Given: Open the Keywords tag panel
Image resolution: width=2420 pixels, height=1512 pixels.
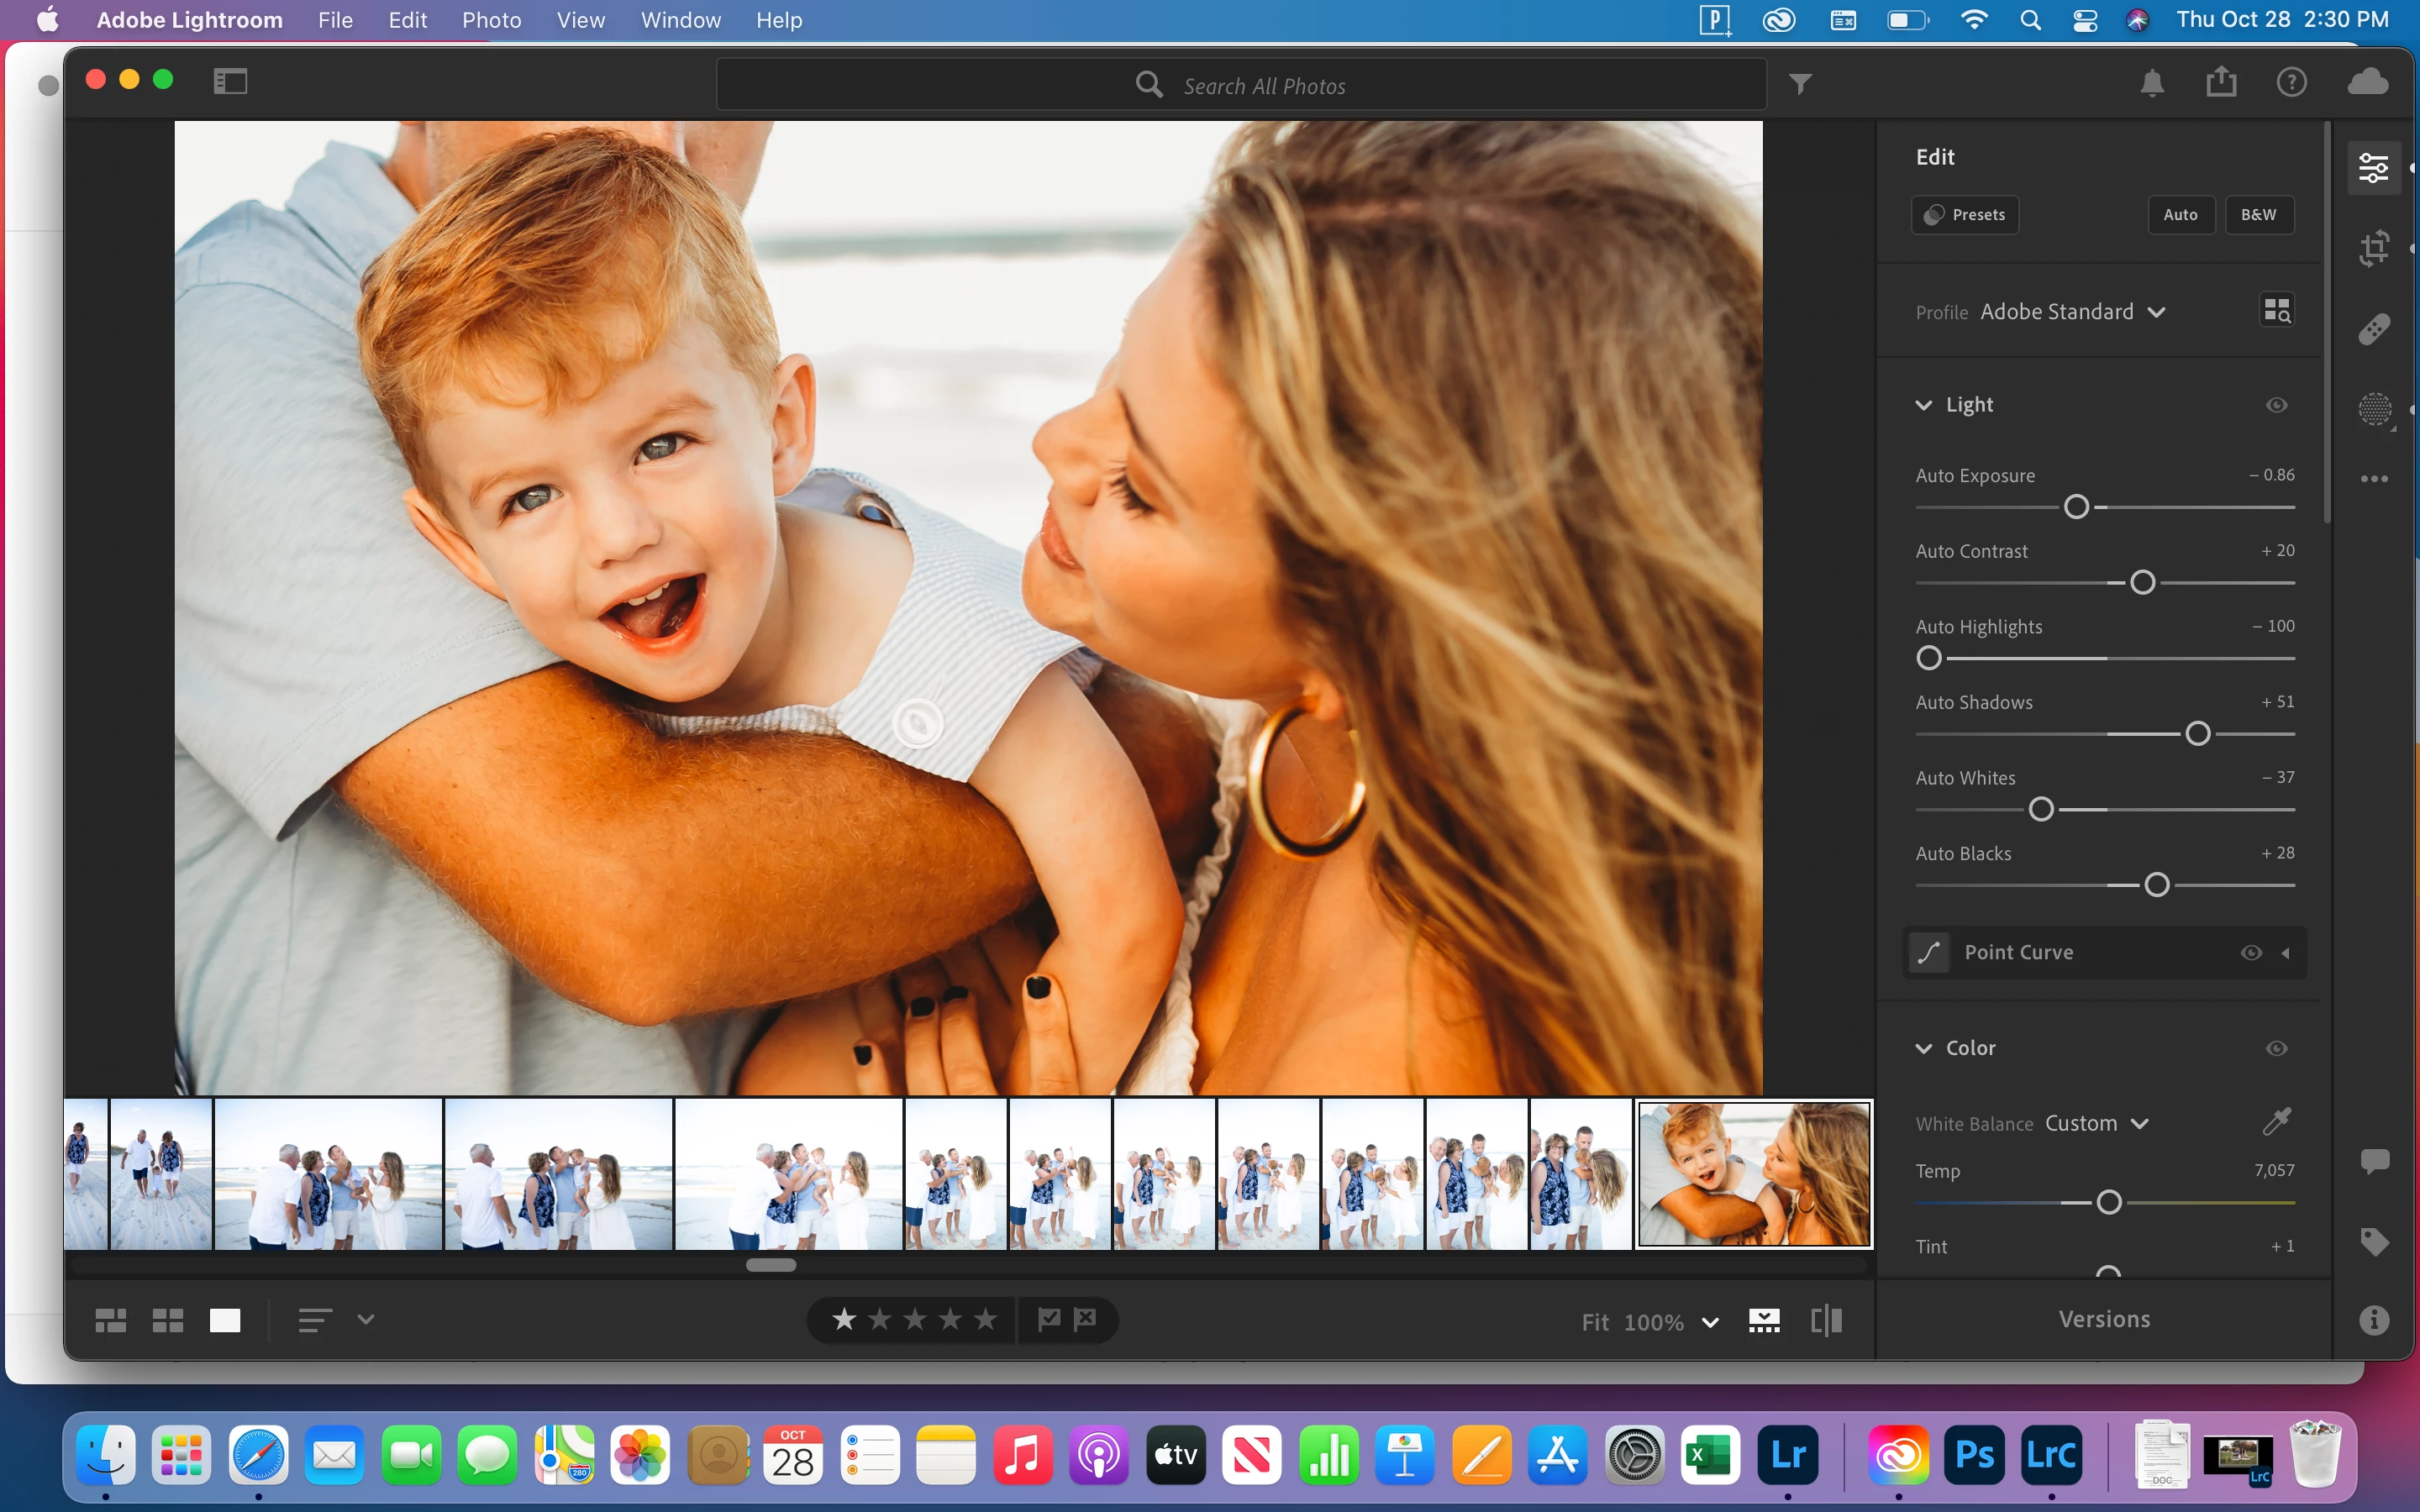Looking at the screenshot, I should [x=2374, y=1241].
